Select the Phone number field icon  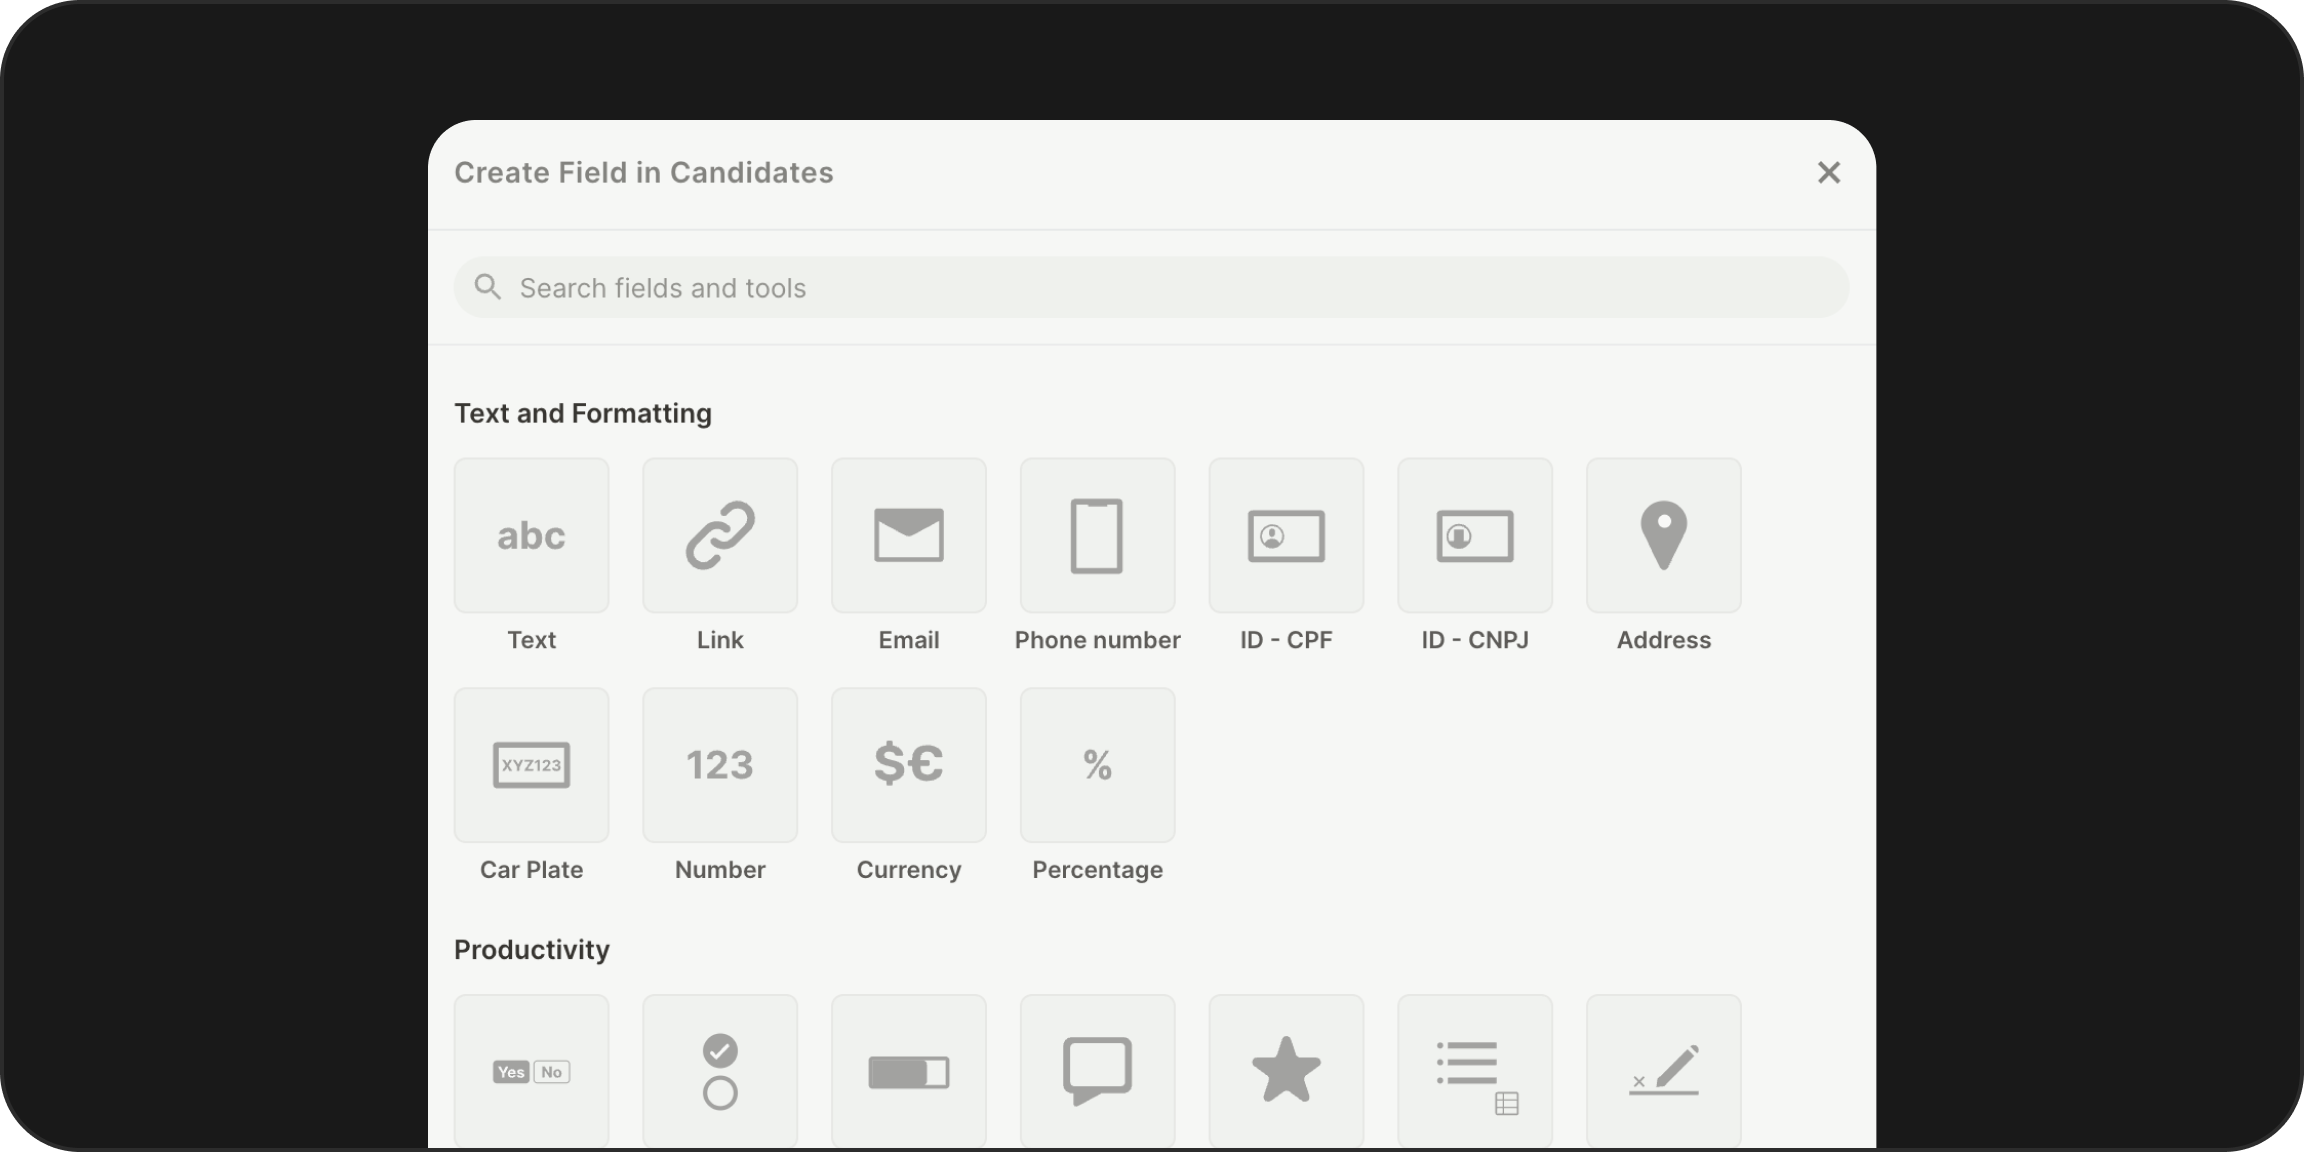point(1097,535)
